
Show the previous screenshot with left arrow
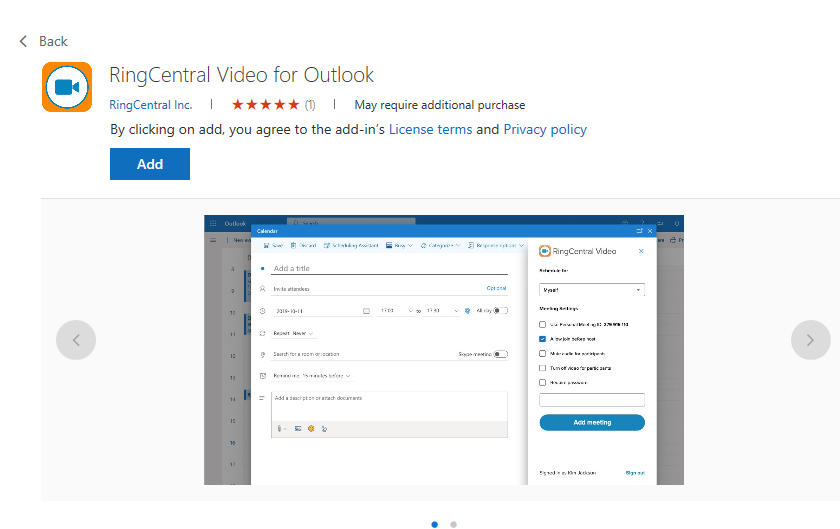[x=76, y=340]
